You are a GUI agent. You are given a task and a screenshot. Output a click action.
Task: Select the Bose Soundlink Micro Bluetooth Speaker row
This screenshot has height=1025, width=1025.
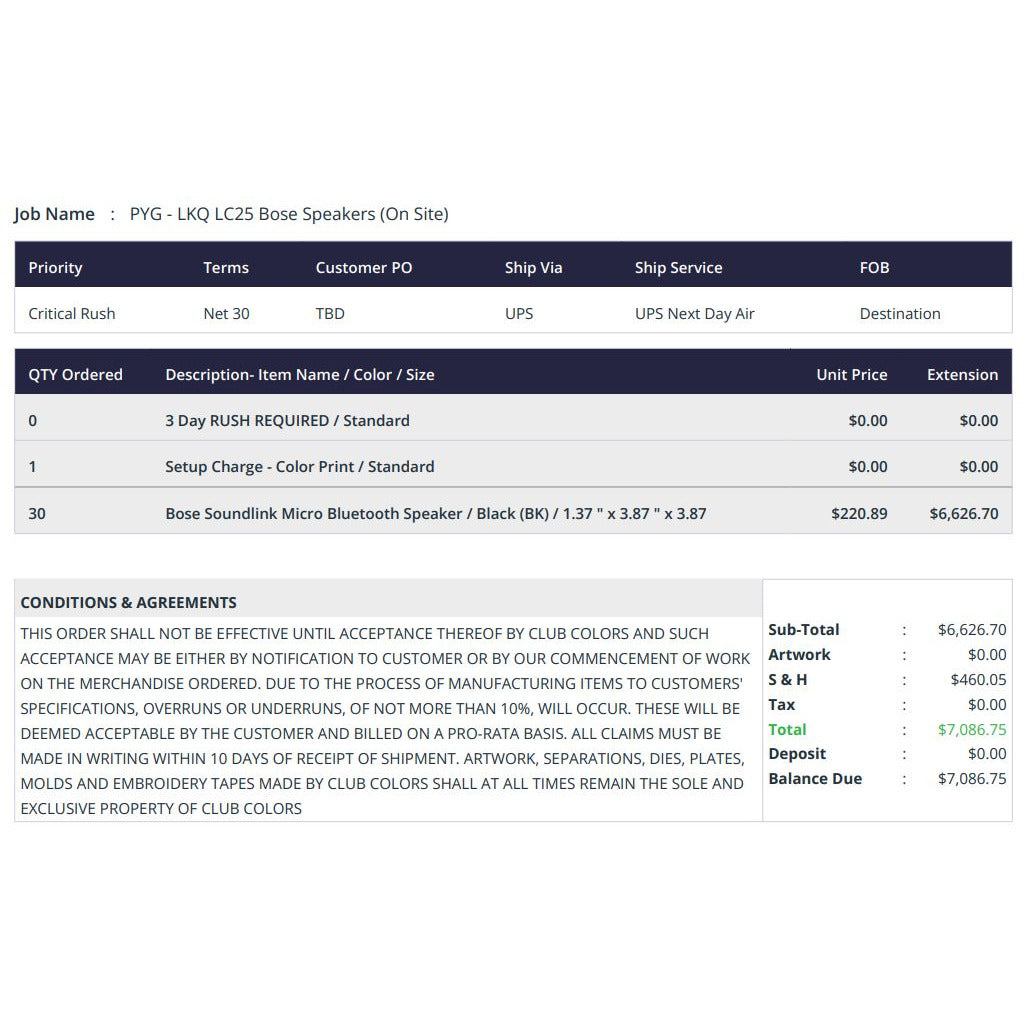(513, 511)
